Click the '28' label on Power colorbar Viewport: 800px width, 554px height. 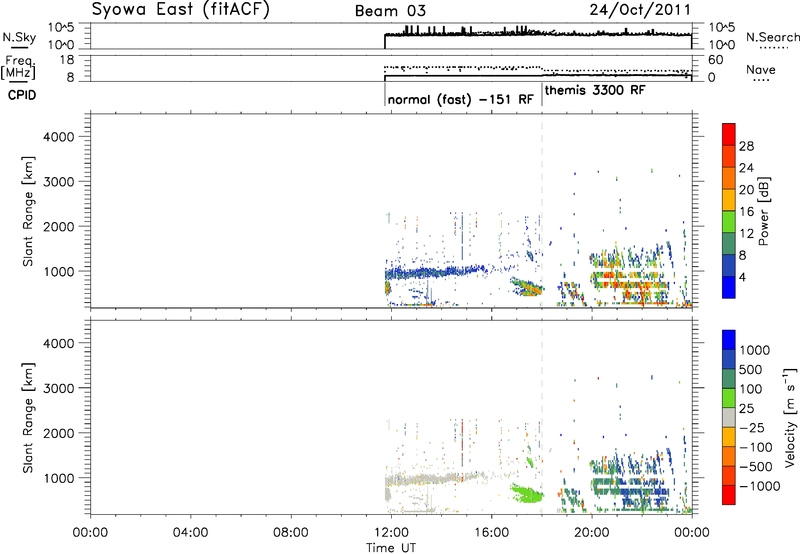point(746,146)
